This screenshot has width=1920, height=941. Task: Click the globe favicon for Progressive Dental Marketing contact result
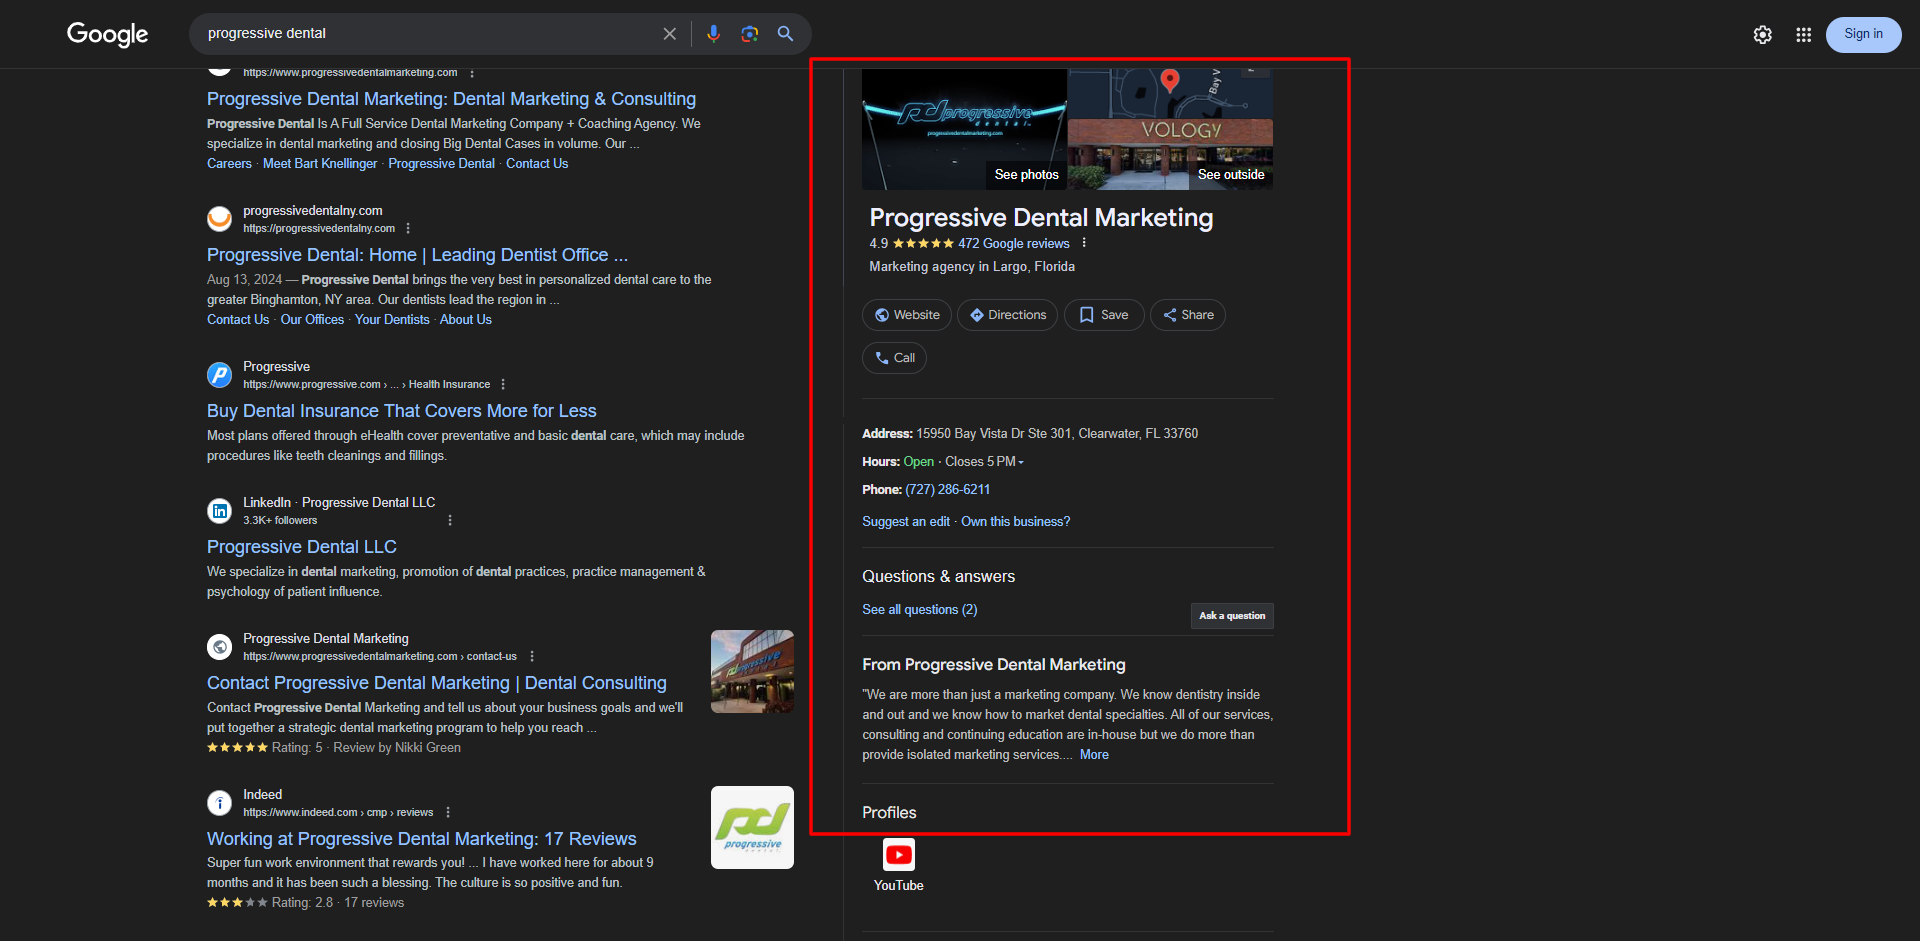(x=219, y=647)
